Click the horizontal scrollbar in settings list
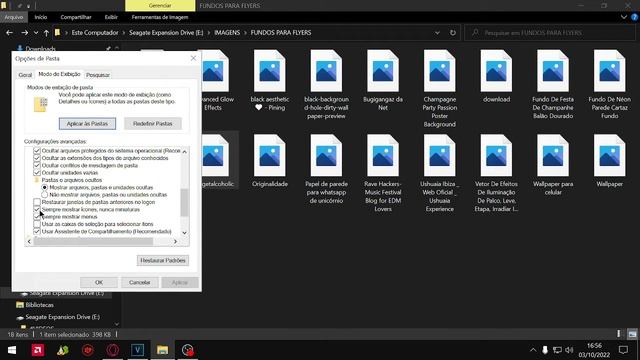 pyautogui.click(x=93, y=242)
